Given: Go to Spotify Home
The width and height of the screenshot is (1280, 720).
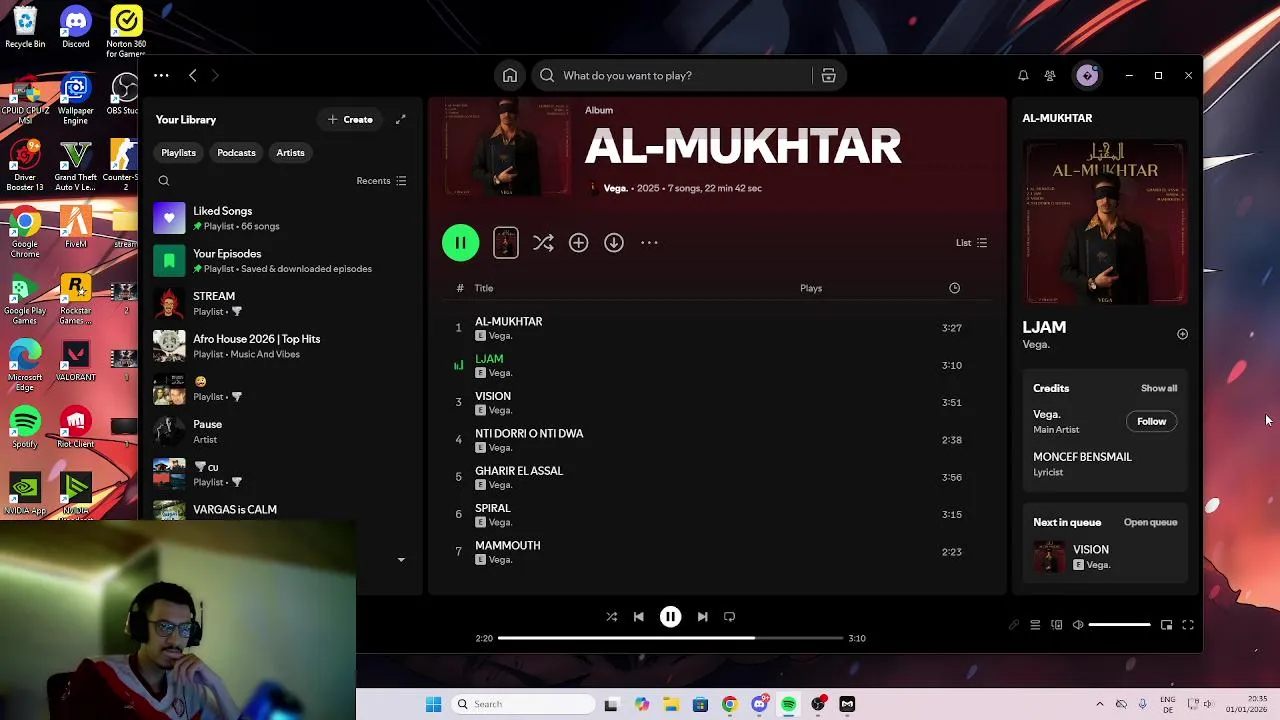Looking at the screenshot, I should pyautogui.click(x=510, y=75).
